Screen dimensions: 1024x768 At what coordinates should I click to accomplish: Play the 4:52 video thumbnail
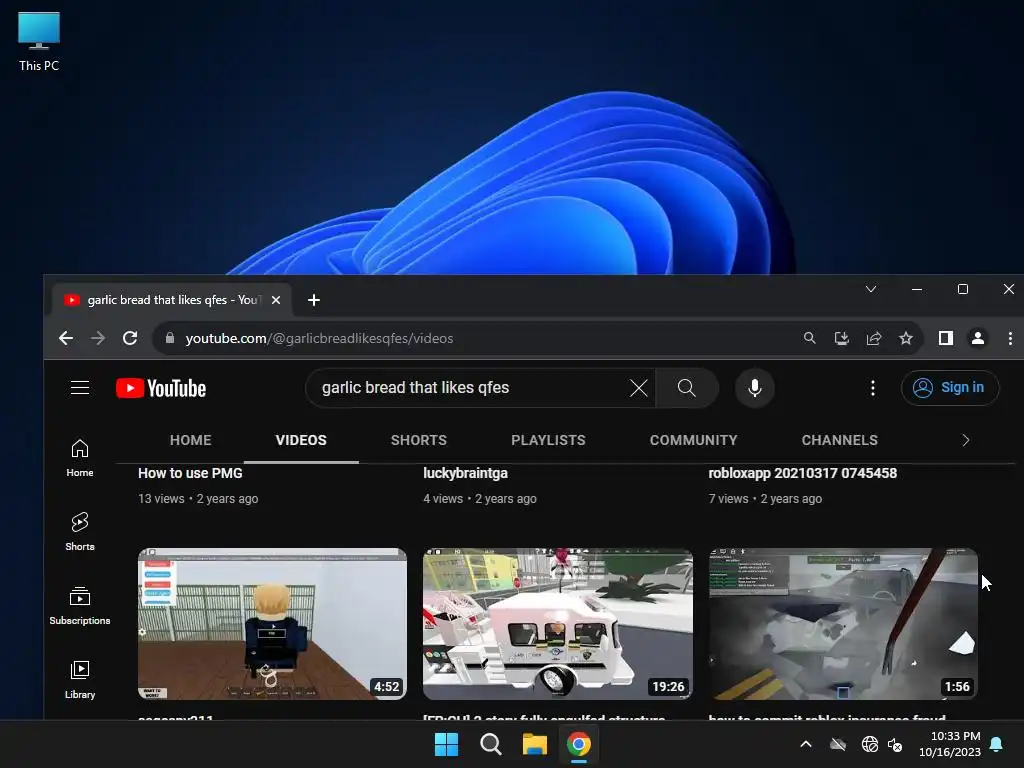[x=272, y=624]
